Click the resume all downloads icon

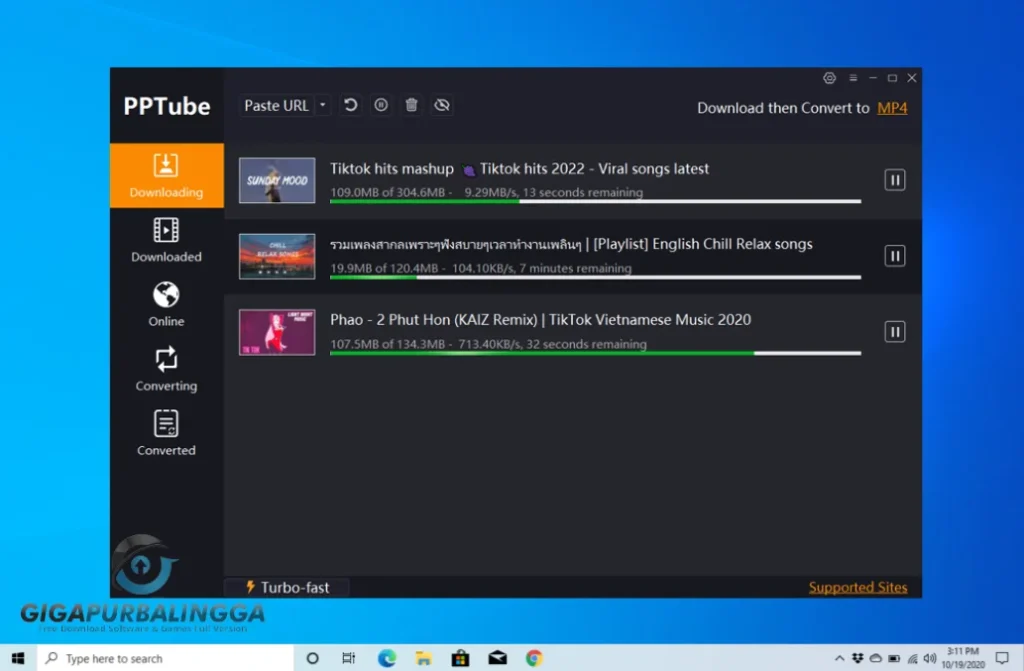coord(350,105)
